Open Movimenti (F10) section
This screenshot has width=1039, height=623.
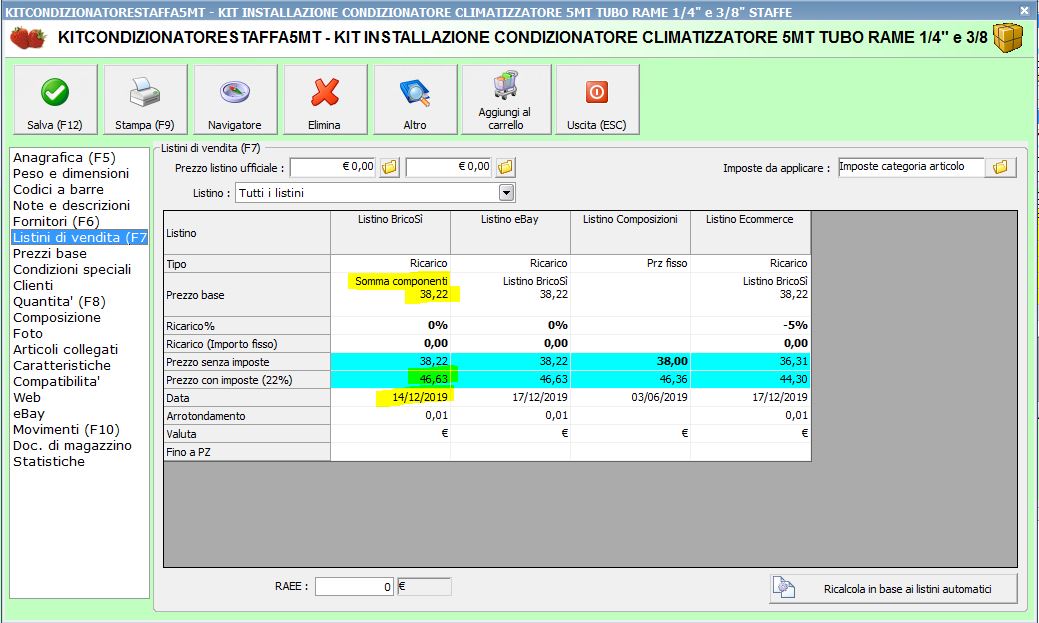tap(66, 429)
